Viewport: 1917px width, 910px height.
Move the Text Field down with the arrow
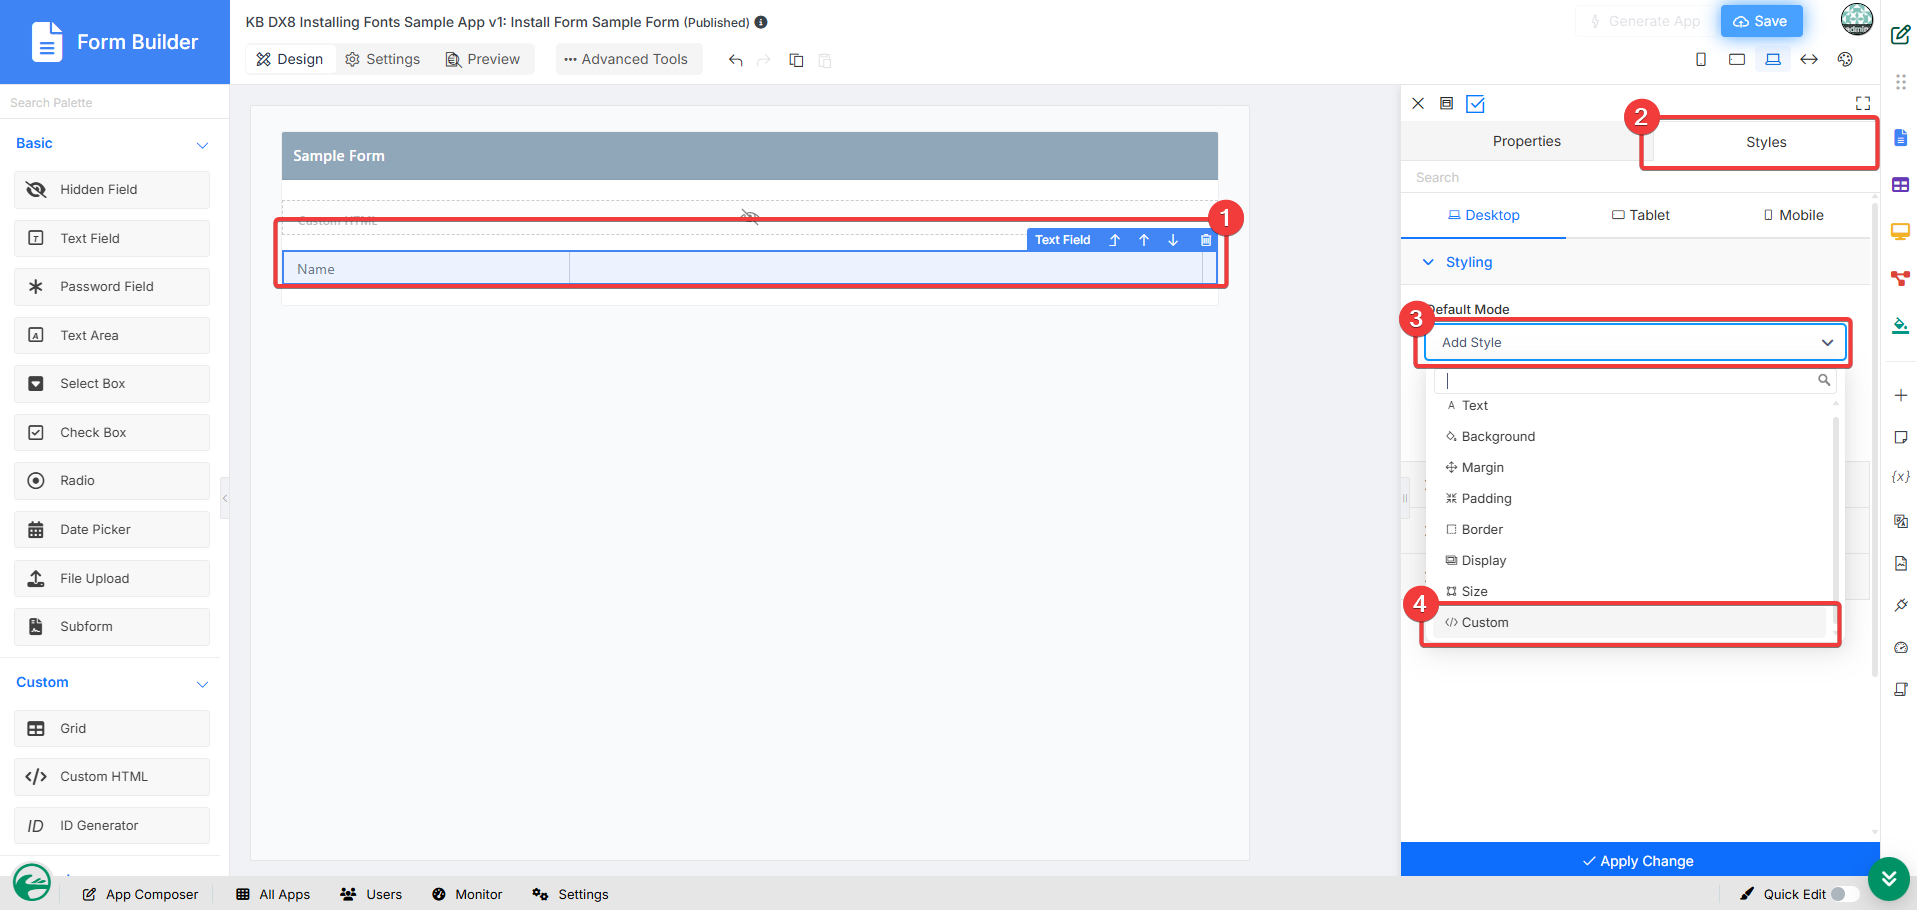point(1173,240)
